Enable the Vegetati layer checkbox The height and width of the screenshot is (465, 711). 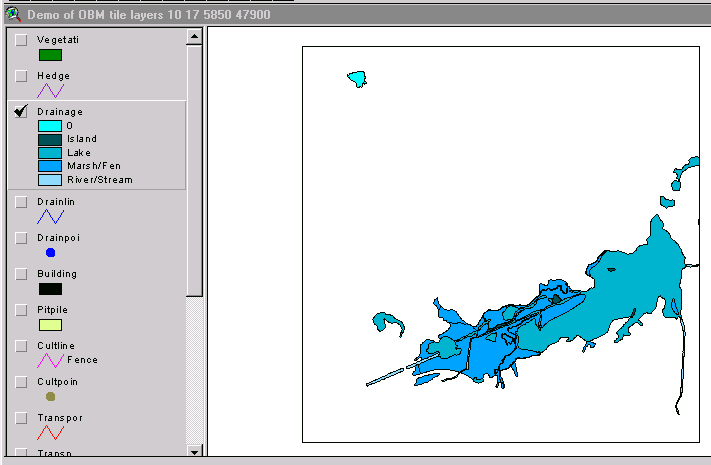(x=21, y=40)
